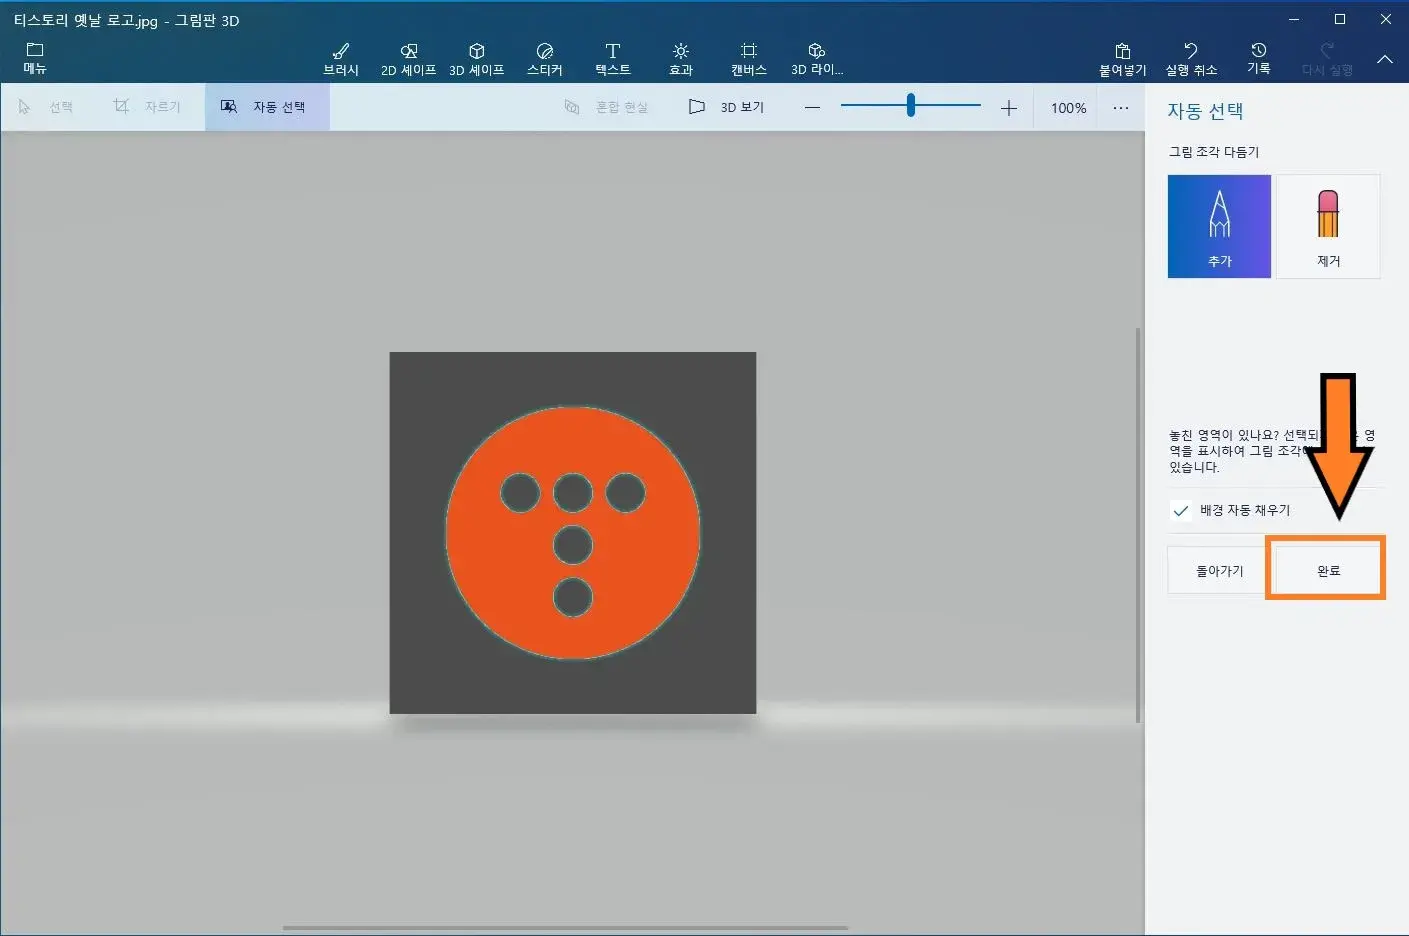Viewport: 1409px width, 936px height.
Task: Choose the 선택 select tool
Action: pos(46,107)
